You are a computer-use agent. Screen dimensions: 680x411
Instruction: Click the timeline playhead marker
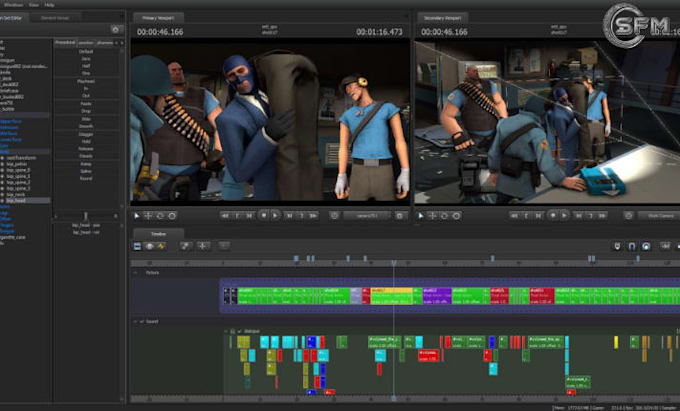(x=394, y=263)
